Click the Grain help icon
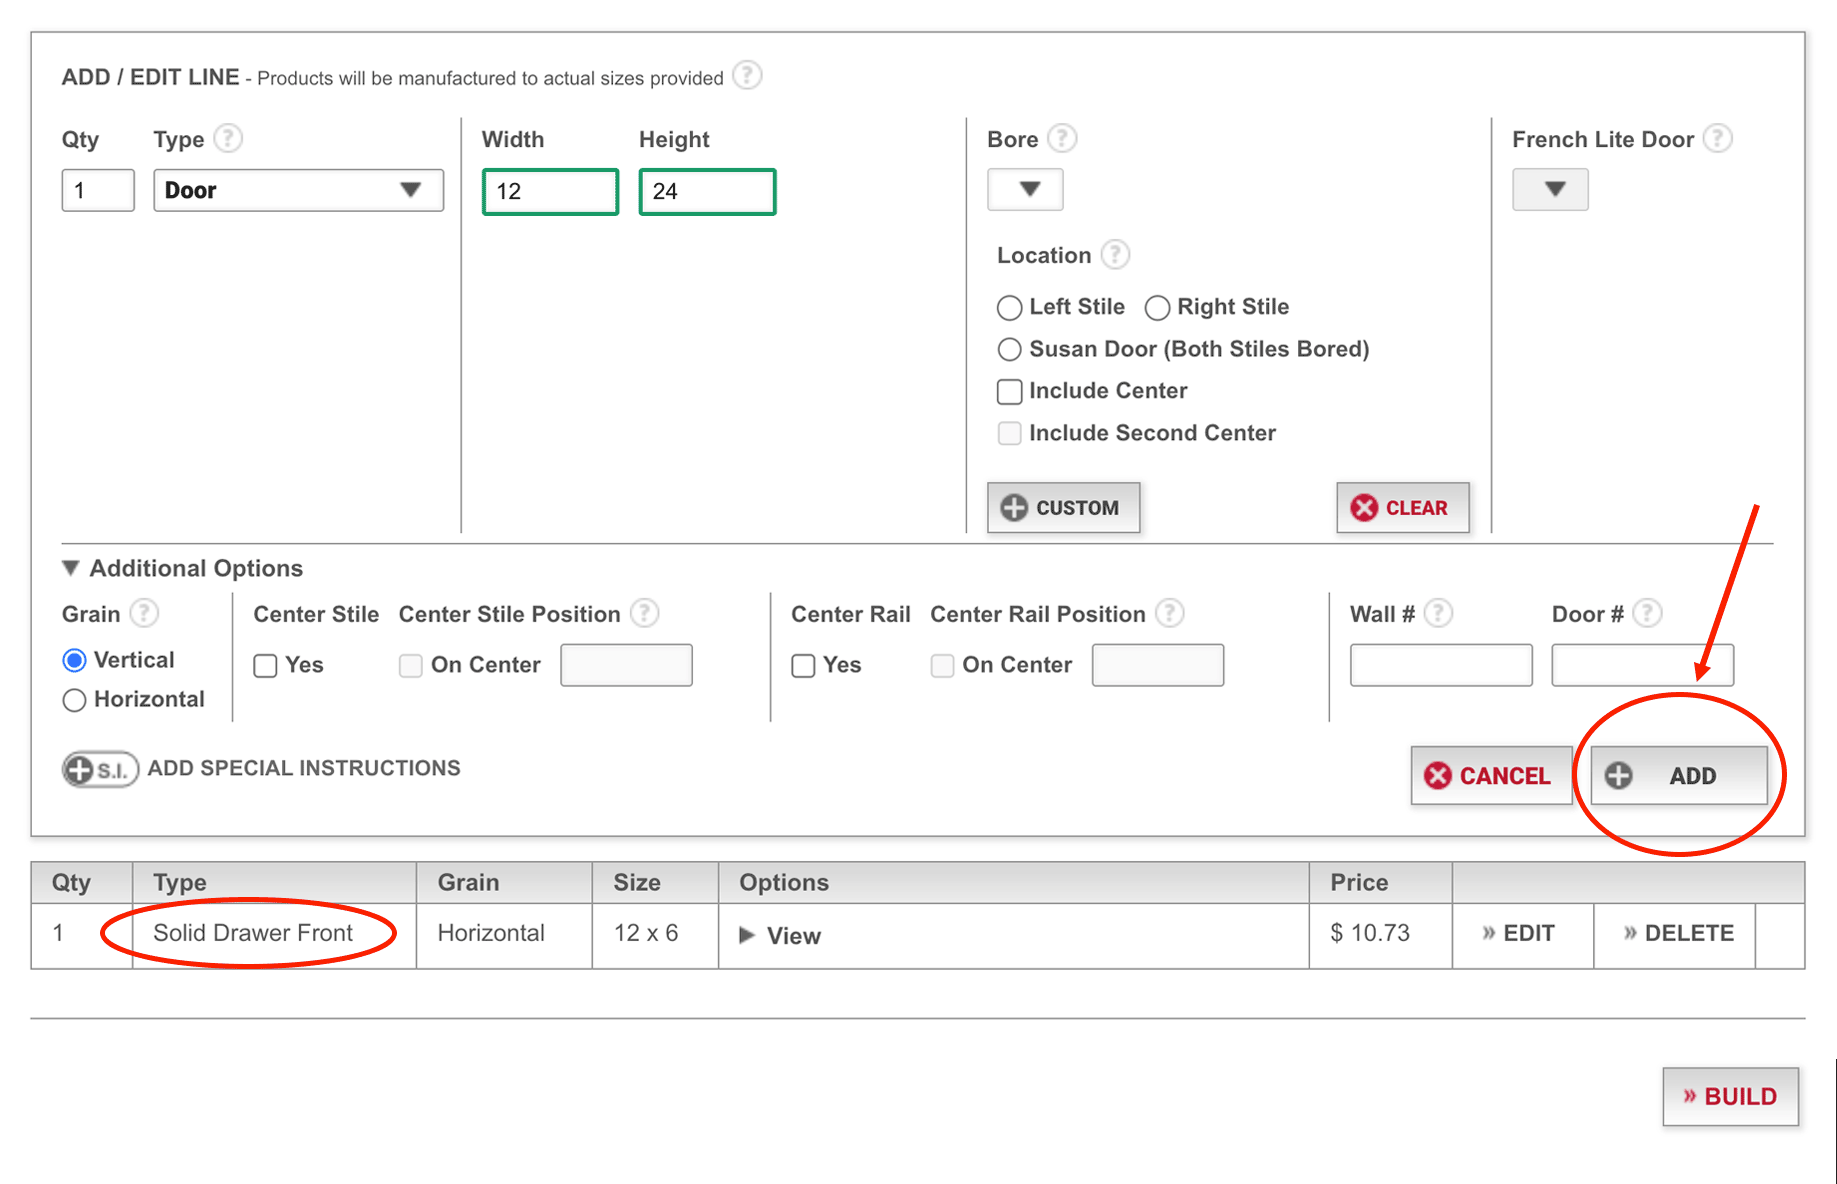This screenshot has height=1184, width=1837. tap(144, 613)
